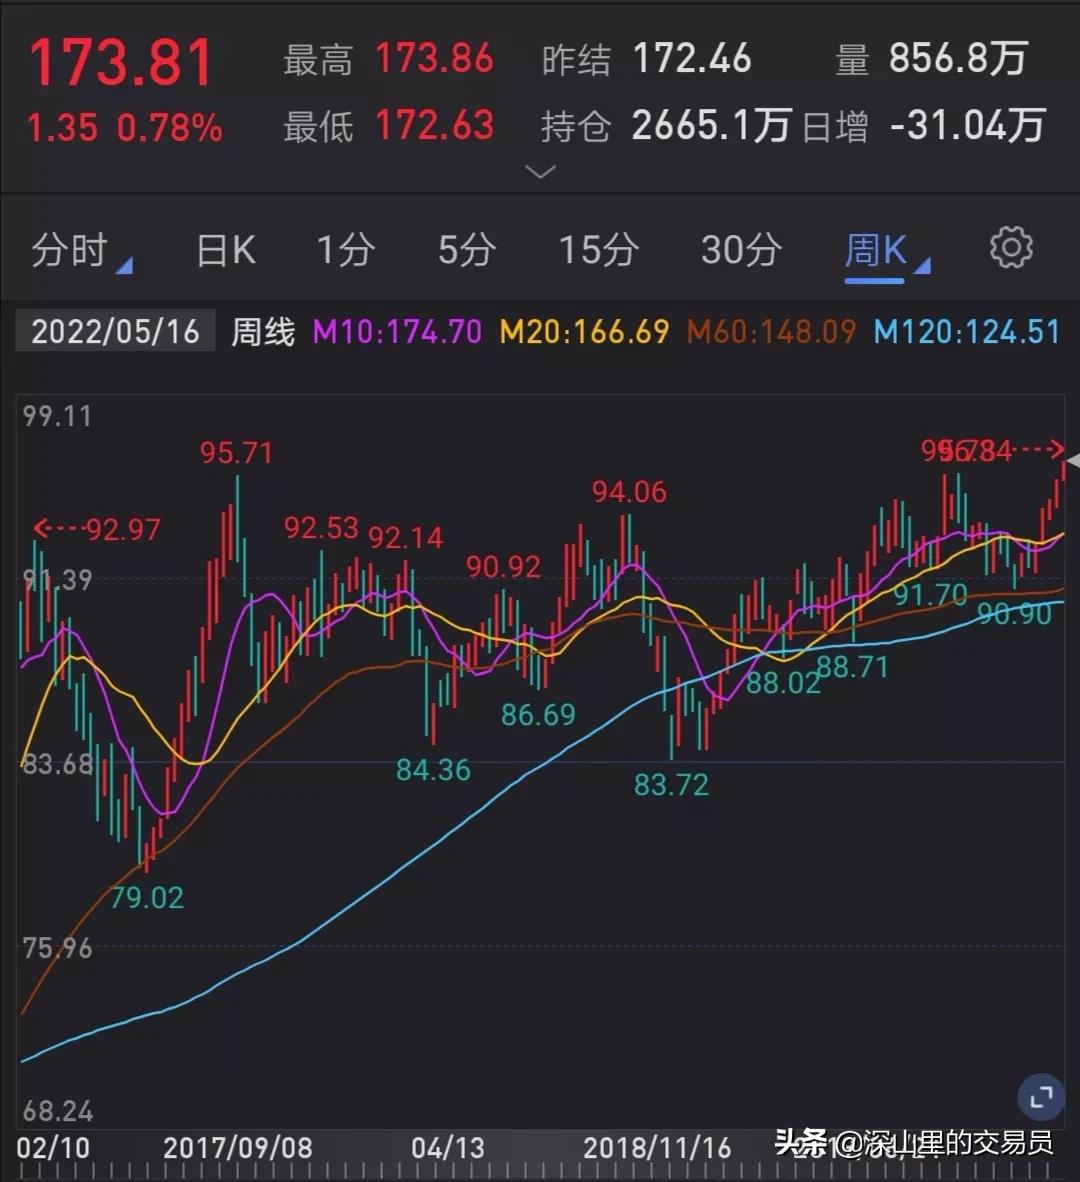1080x1182 pixels.
Task: Toggle the M20:166.69 moving average label
Action: tap(583, 331)
